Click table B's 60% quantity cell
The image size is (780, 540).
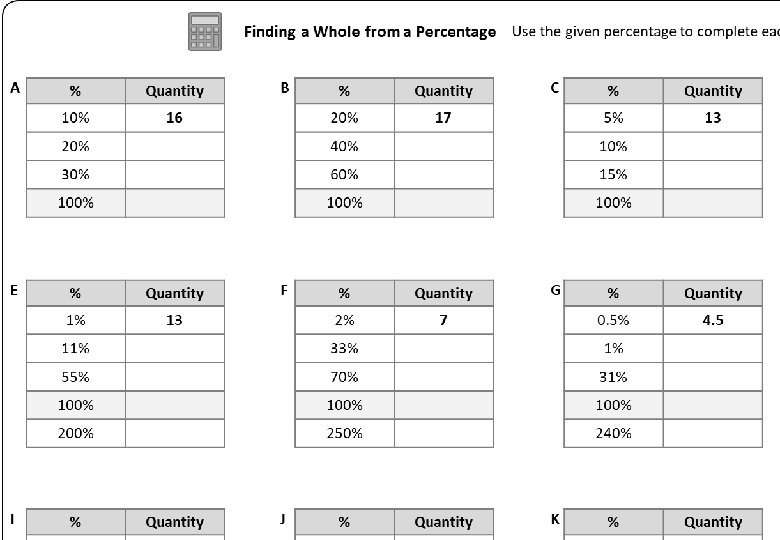[x=444, y=174]
